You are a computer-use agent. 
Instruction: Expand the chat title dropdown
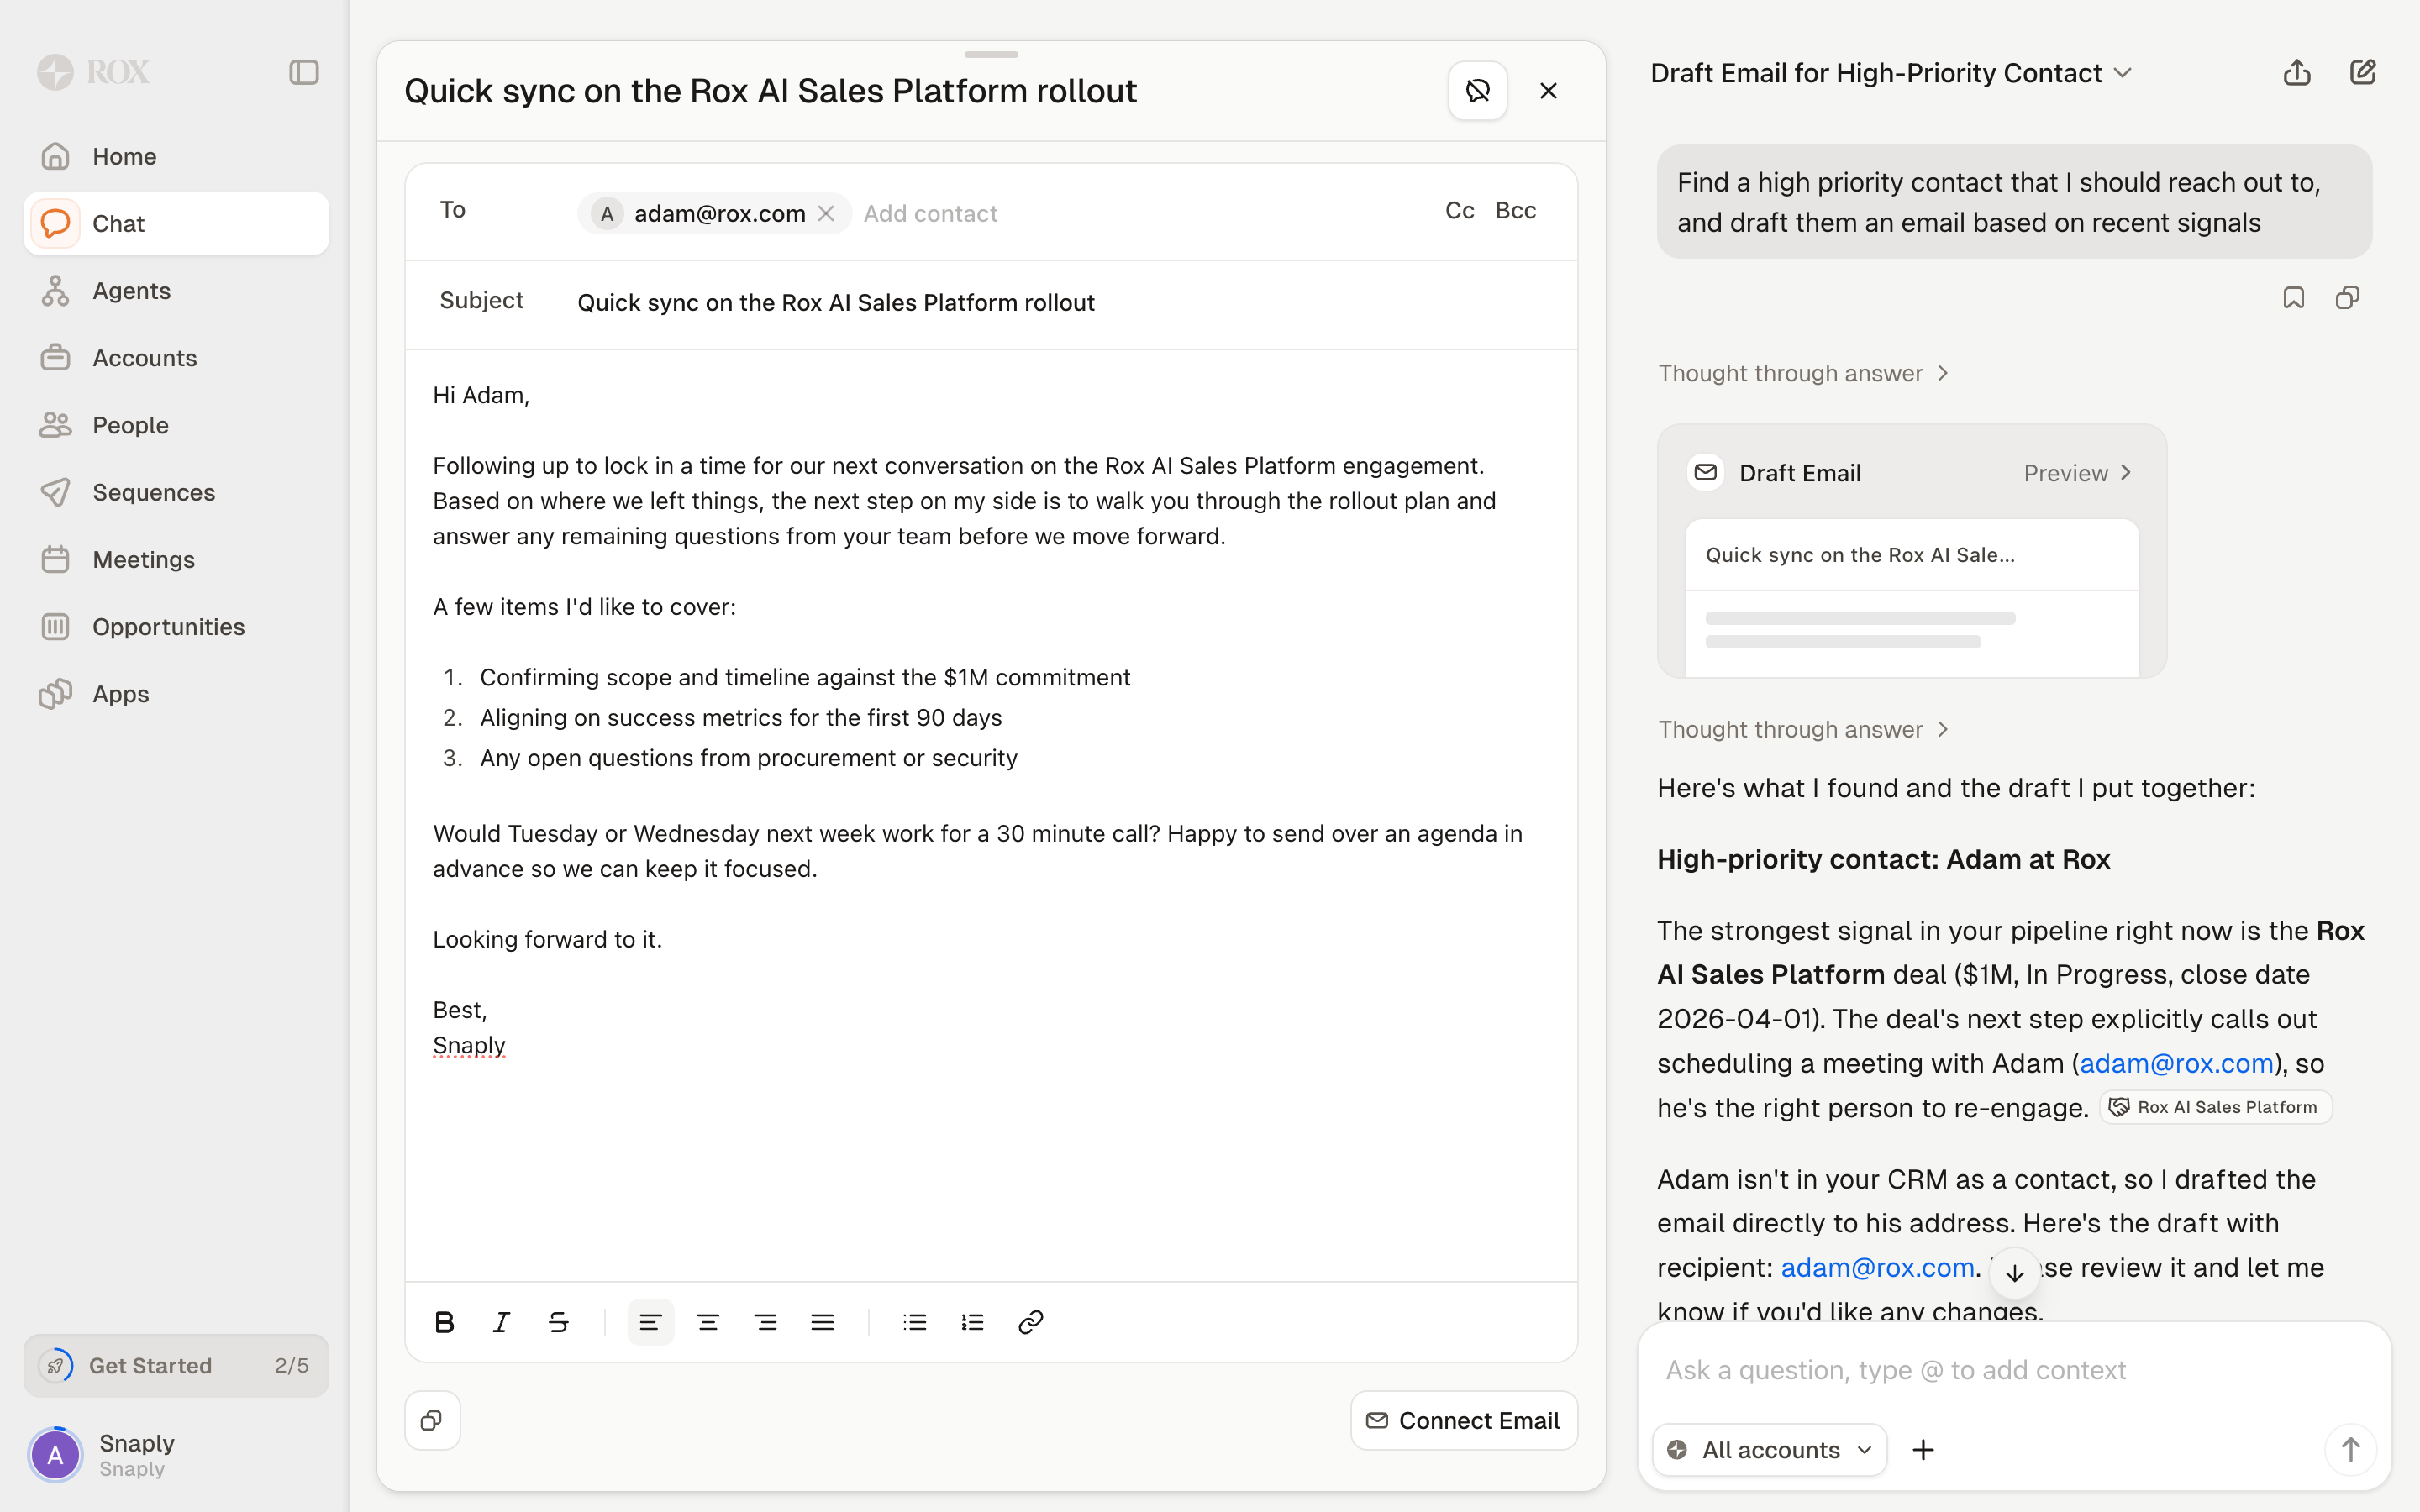(x=2123, y=73)
